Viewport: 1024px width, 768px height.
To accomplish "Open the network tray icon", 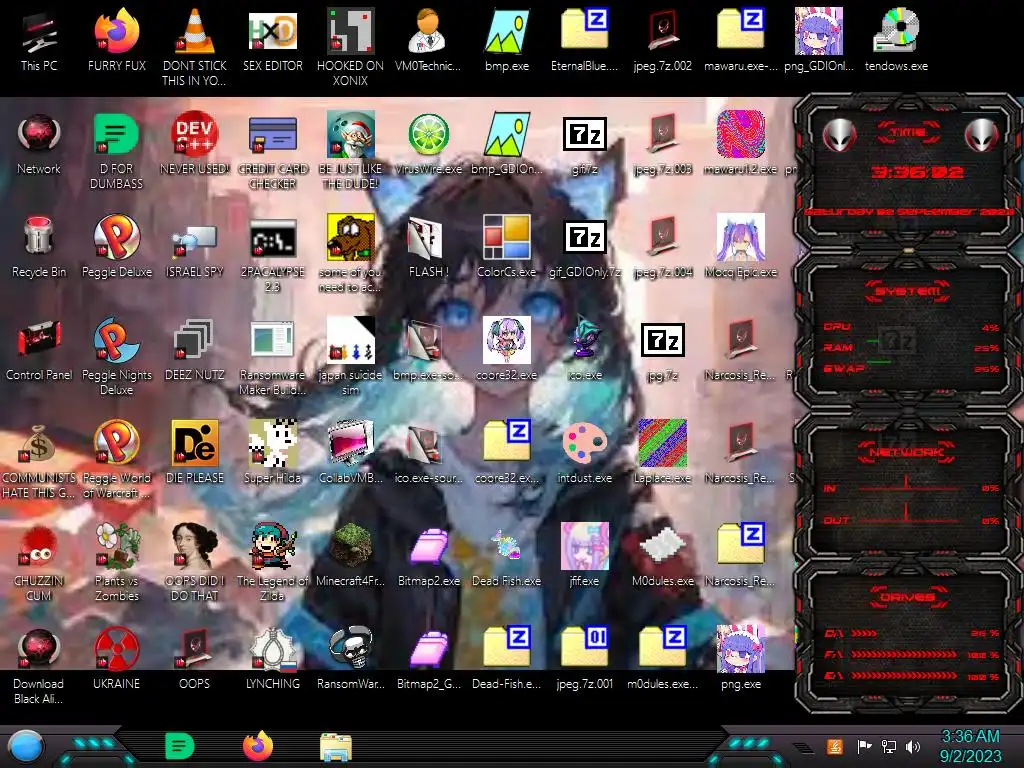I will point(888,746).
